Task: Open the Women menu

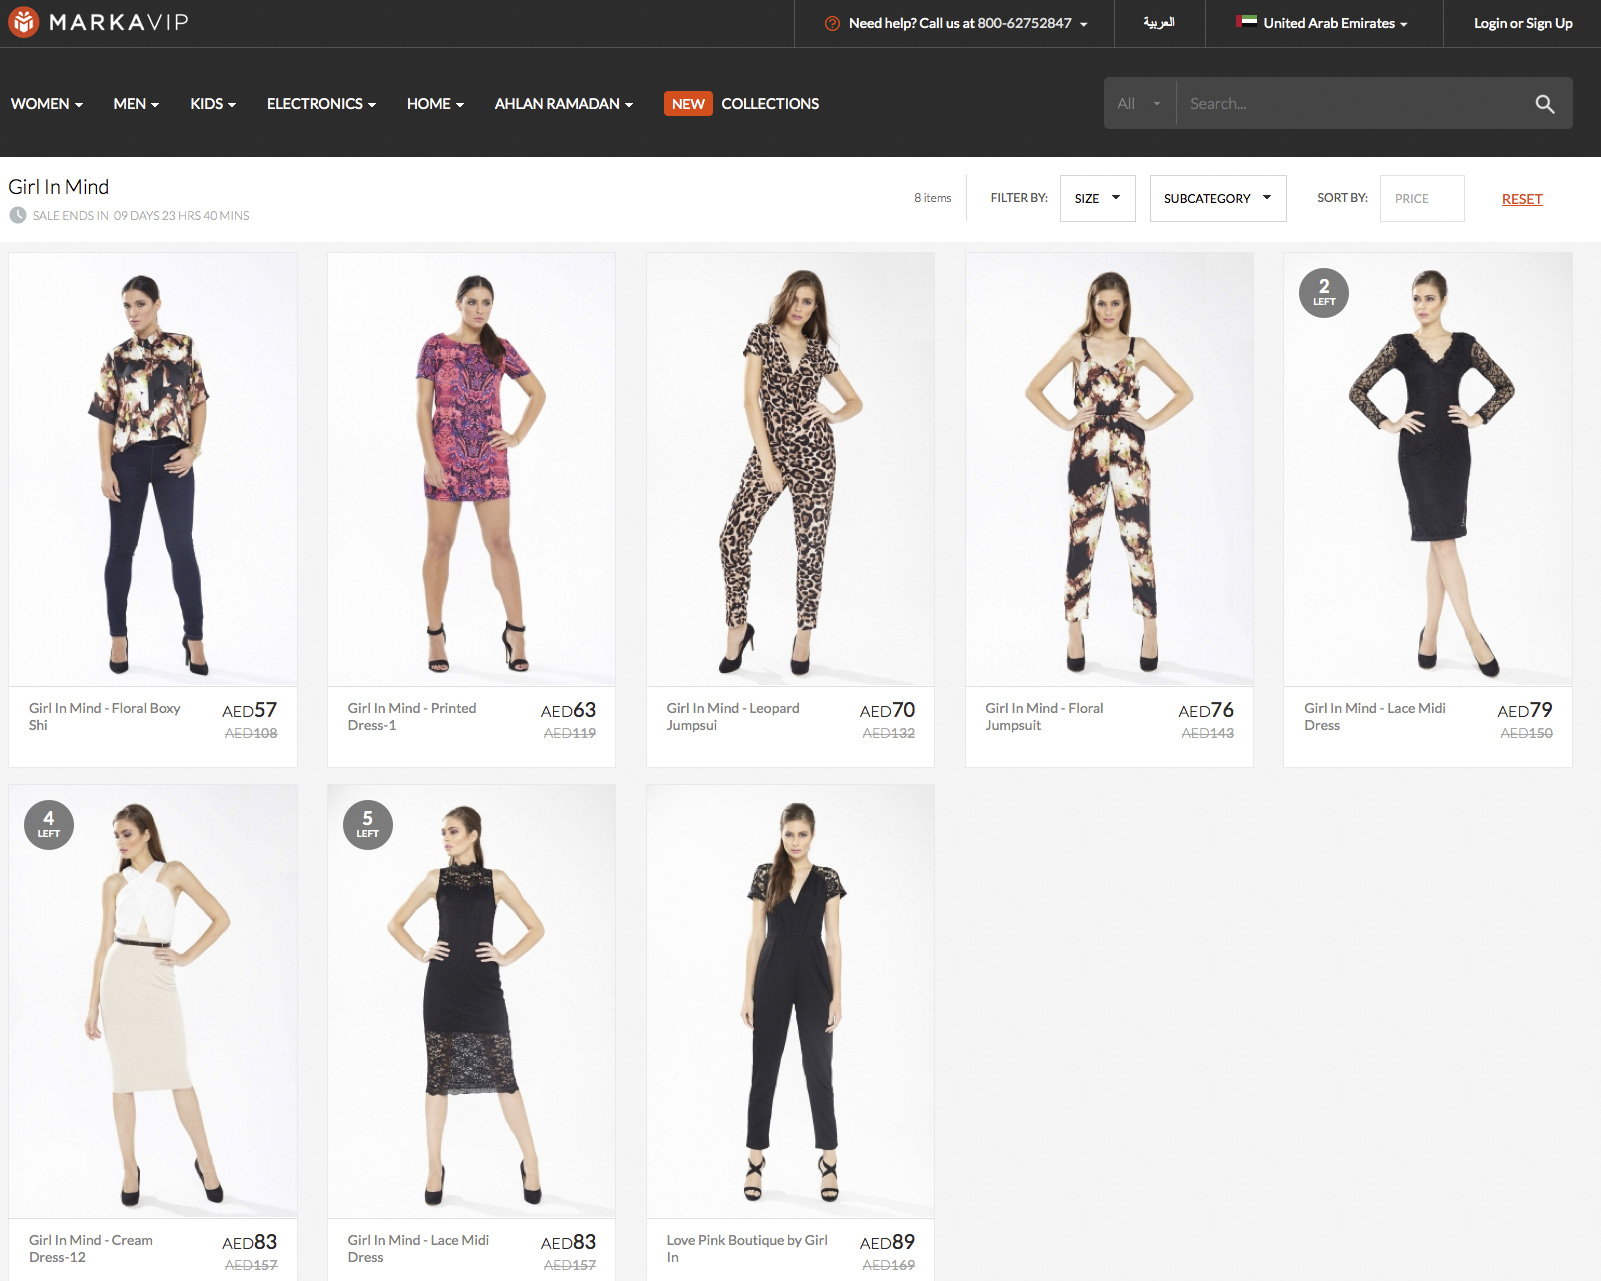Action: pos(47,104)
